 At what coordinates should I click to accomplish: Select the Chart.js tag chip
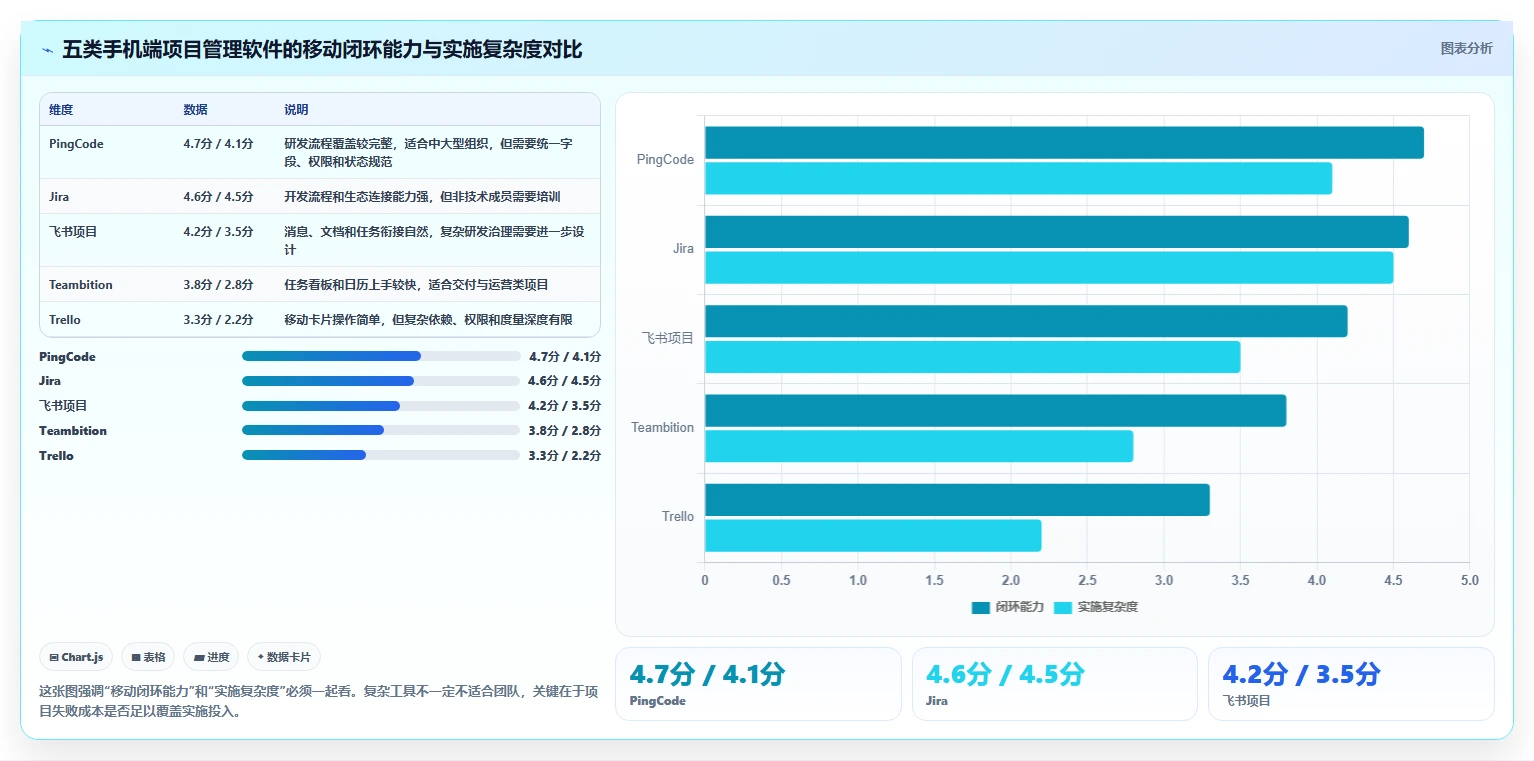coord(77,657)
